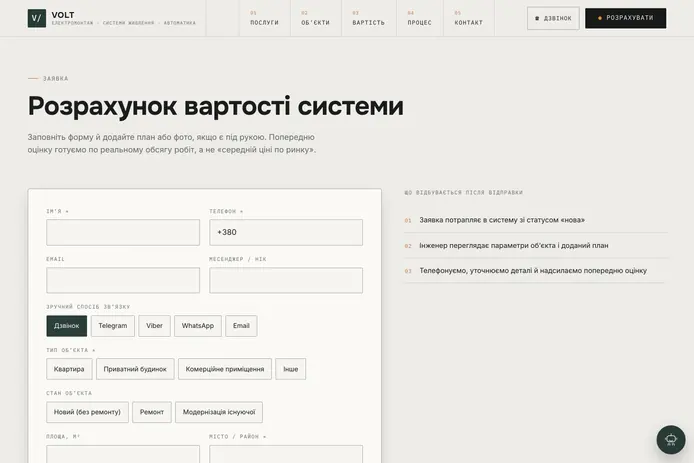Focus the Телефон field with +380

(286, 232)
